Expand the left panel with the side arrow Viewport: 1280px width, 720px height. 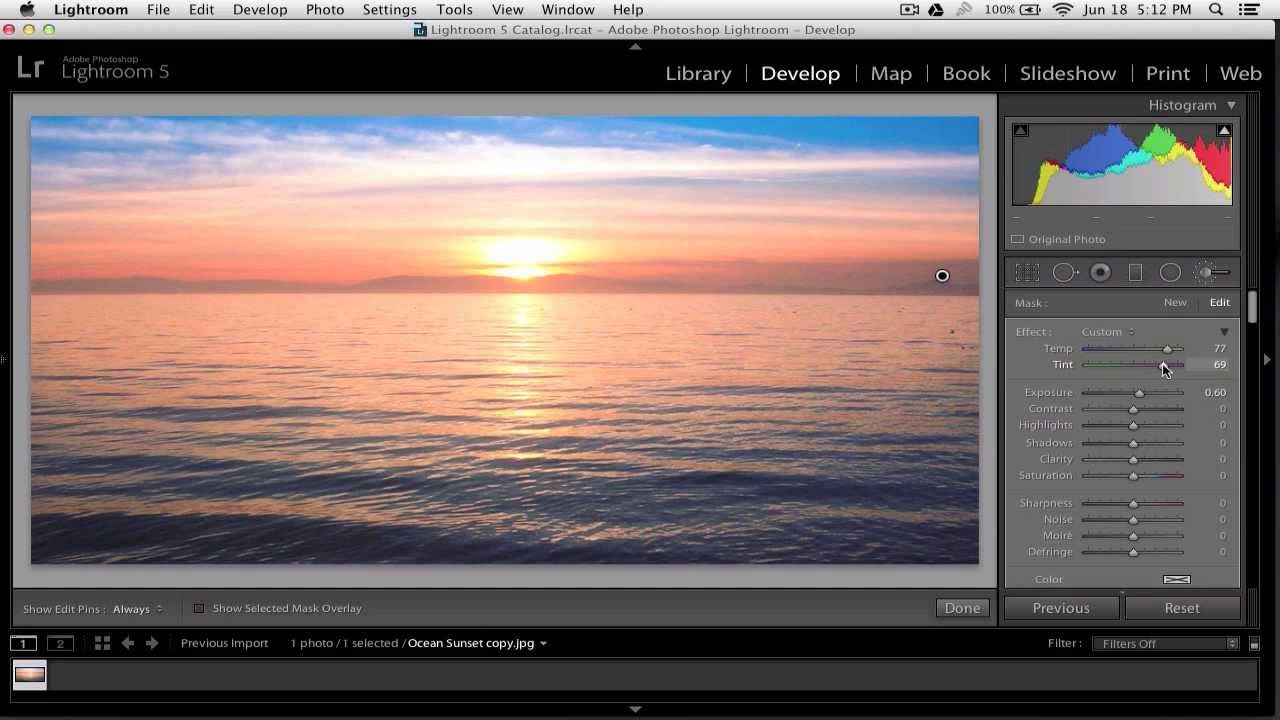click(4, 359)
